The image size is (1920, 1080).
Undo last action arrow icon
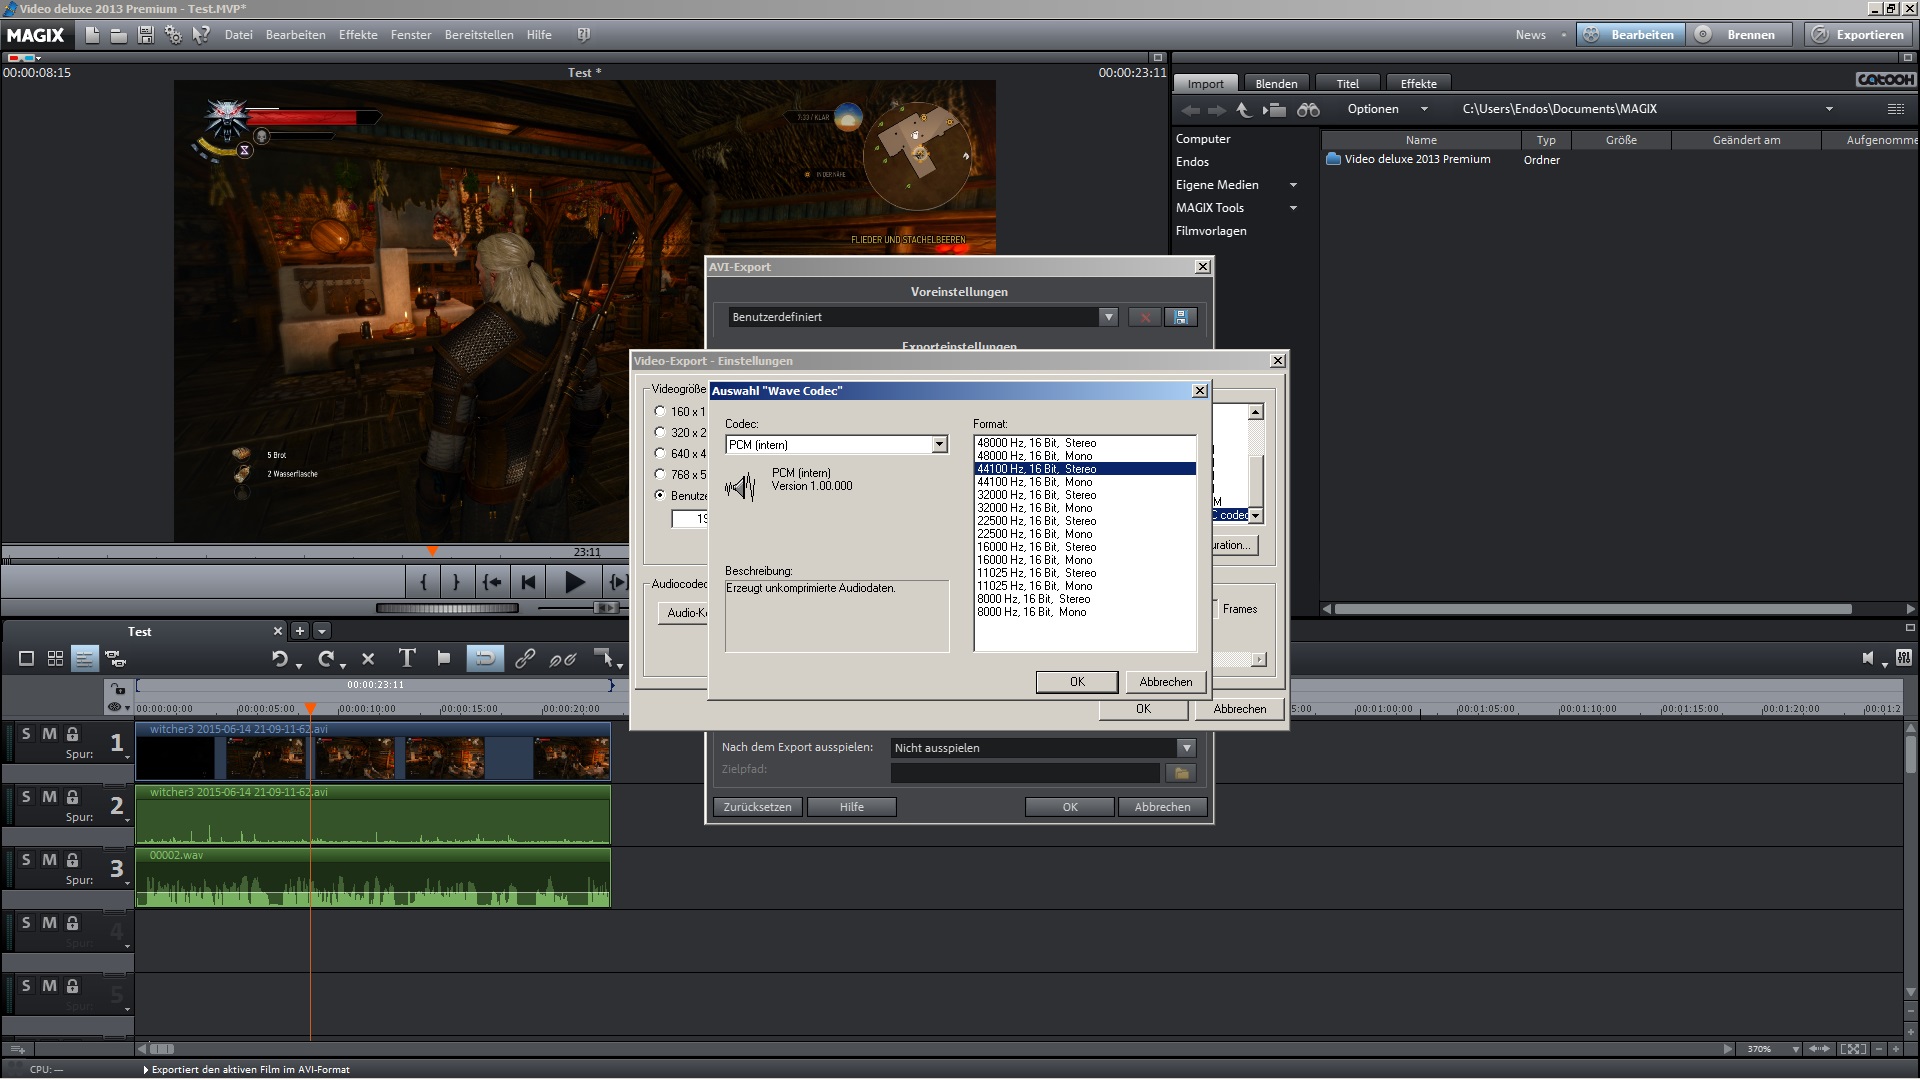(280, 658)
